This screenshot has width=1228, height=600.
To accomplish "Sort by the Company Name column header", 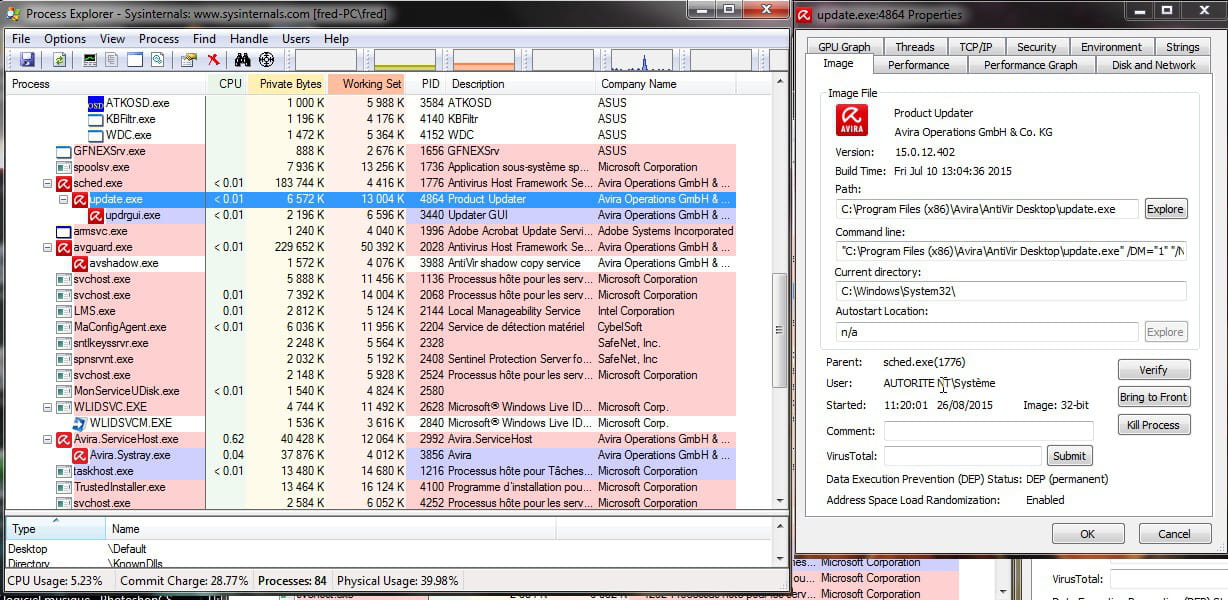I will pyautogui.click(x=666, y=84).
